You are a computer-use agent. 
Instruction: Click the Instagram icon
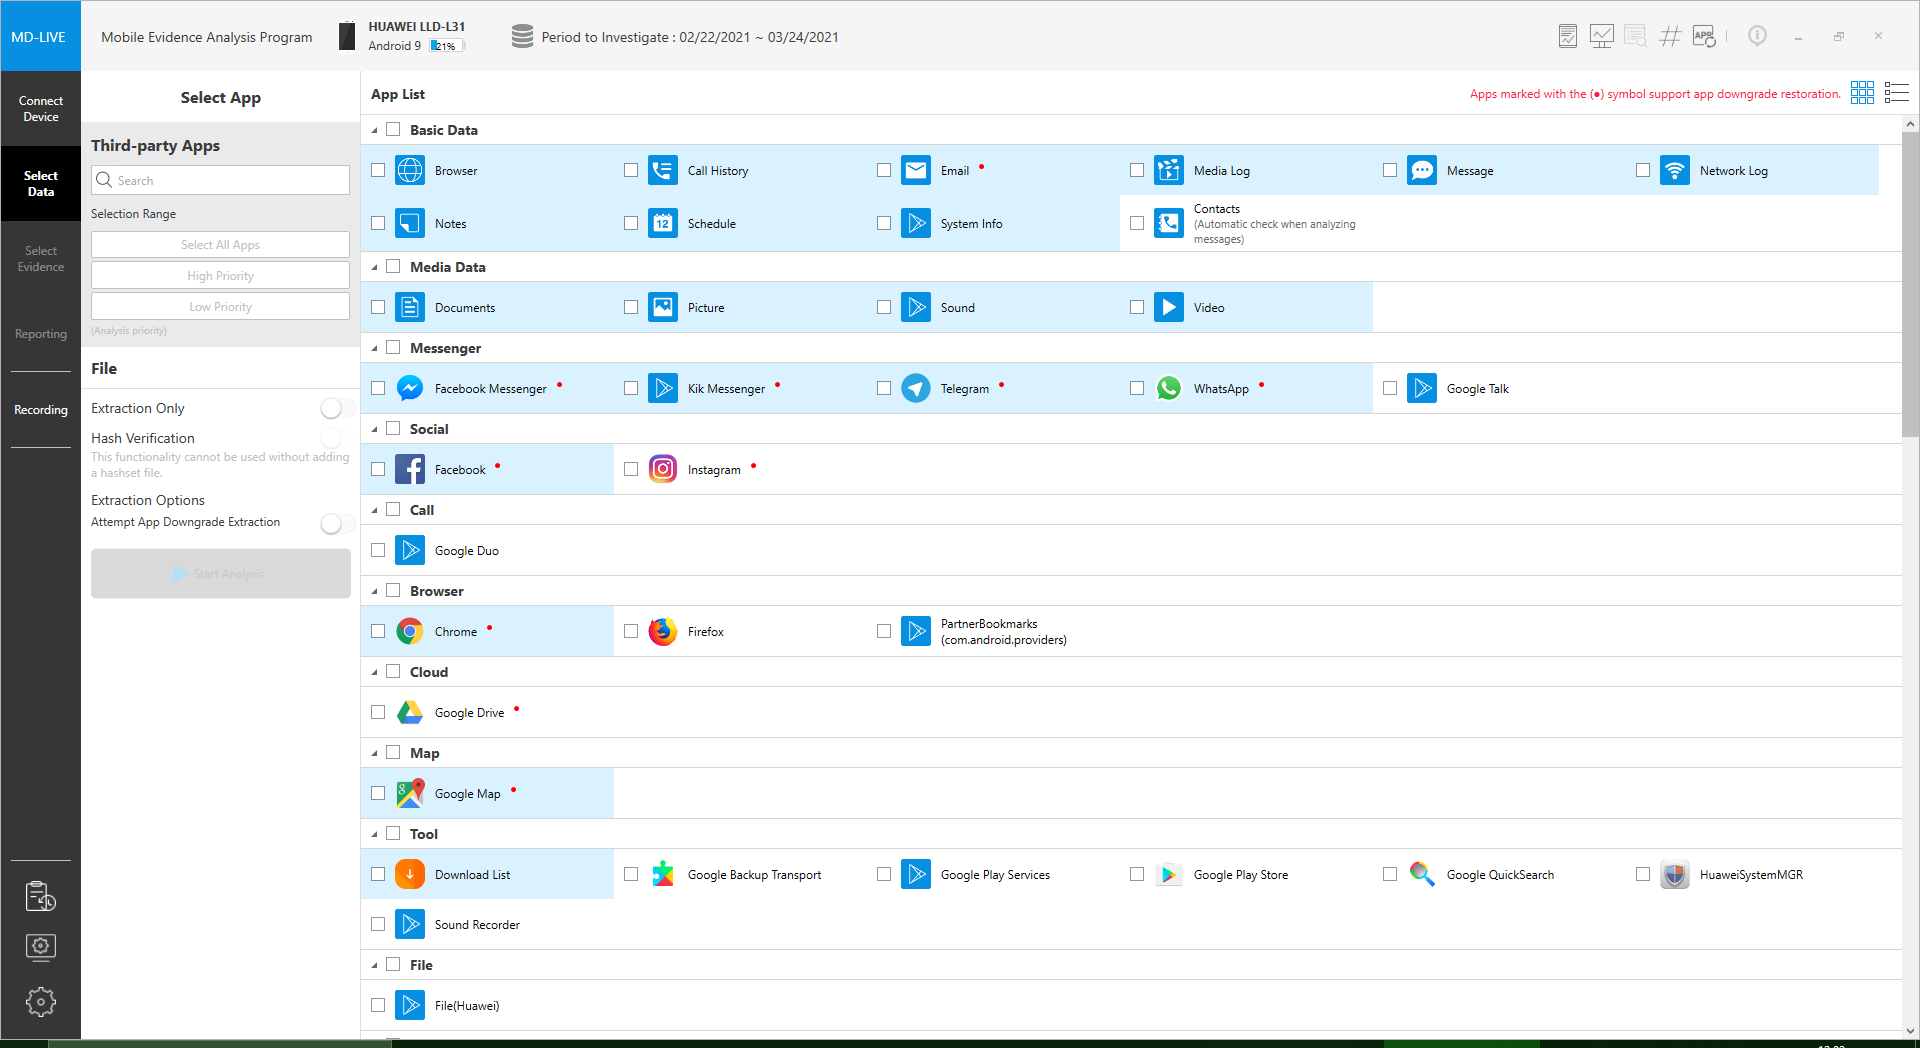coord(663,469)
